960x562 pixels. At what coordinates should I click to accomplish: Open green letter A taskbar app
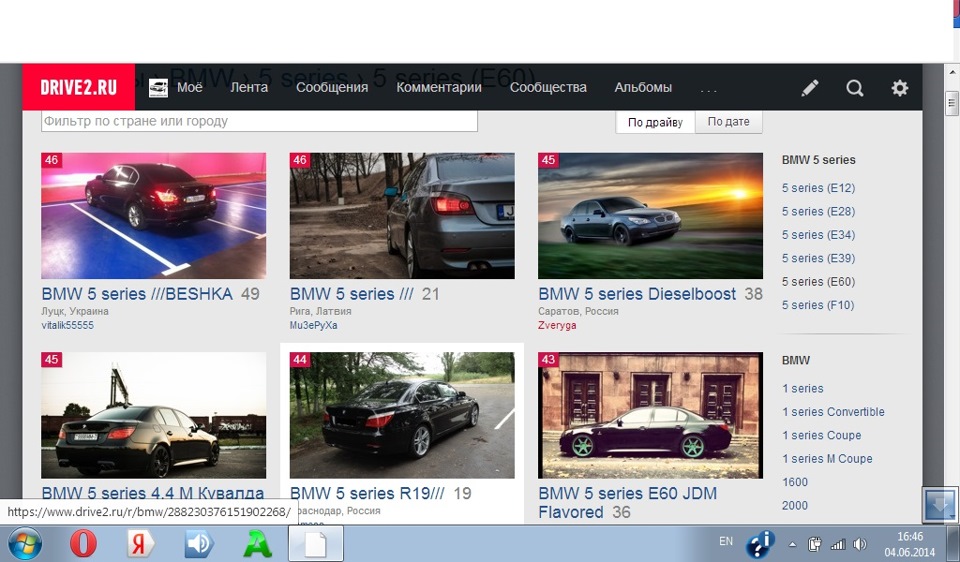(x=257, y=543)
